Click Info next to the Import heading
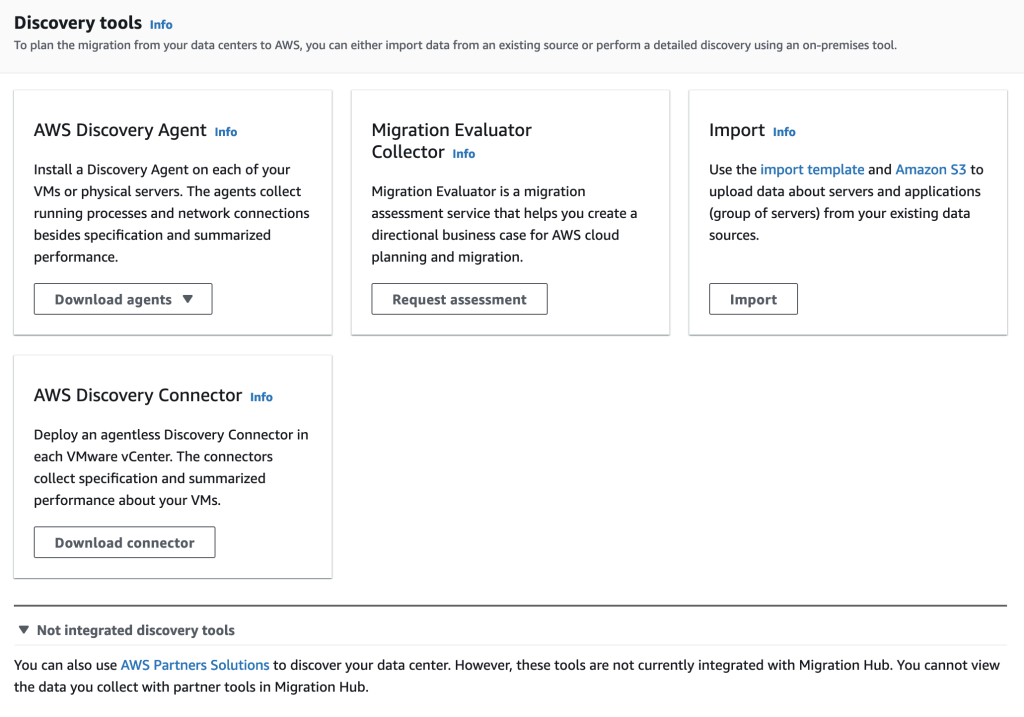 pos(784,131)
